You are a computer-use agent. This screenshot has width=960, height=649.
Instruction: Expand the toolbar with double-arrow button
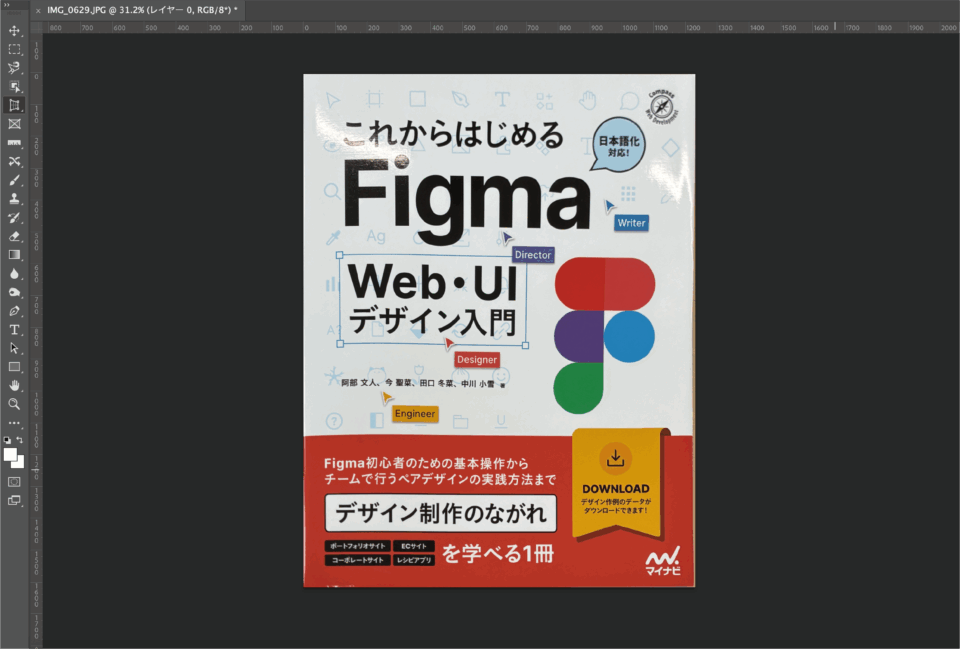click(7, 4)
